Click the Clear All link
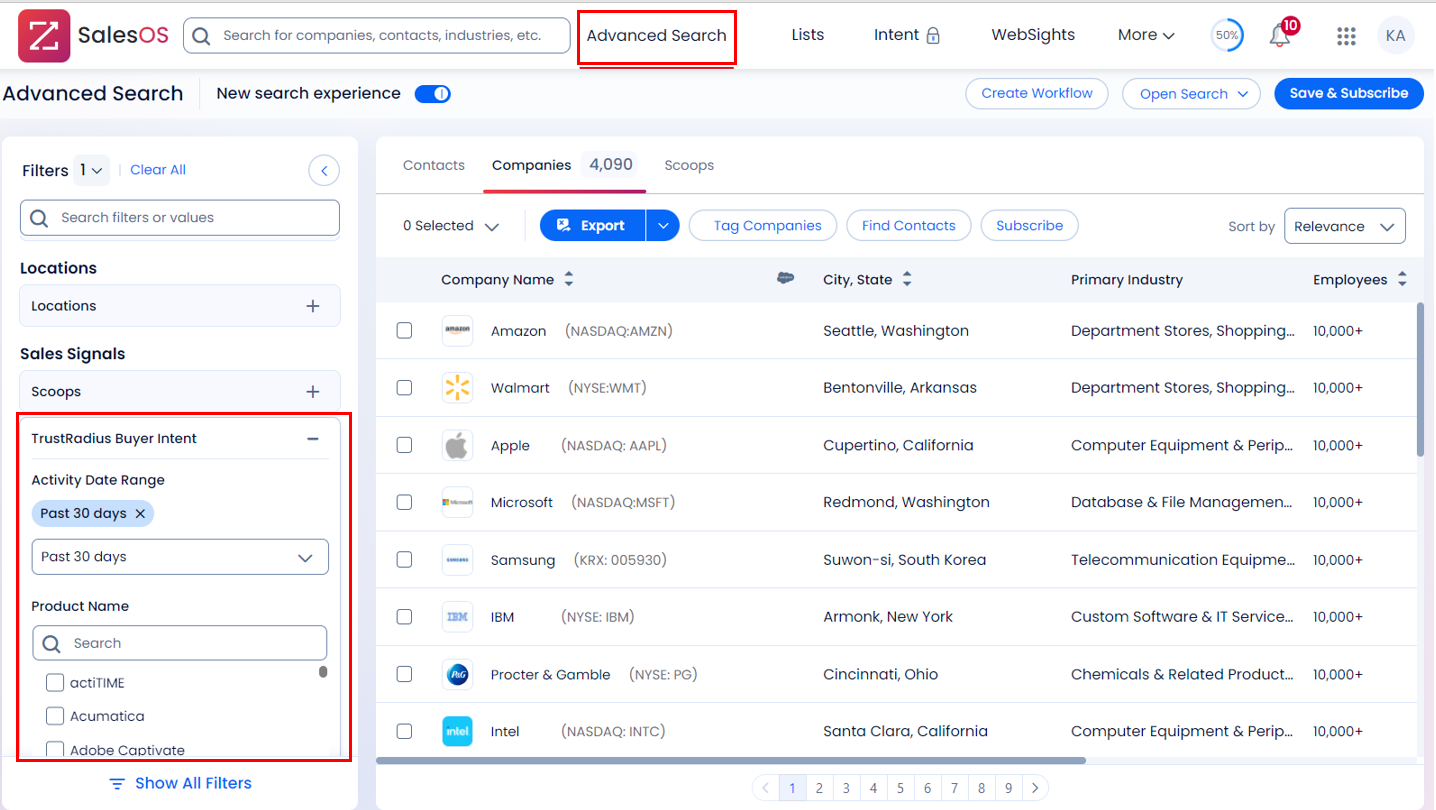The image size is (1436, 810). [158, 170]
